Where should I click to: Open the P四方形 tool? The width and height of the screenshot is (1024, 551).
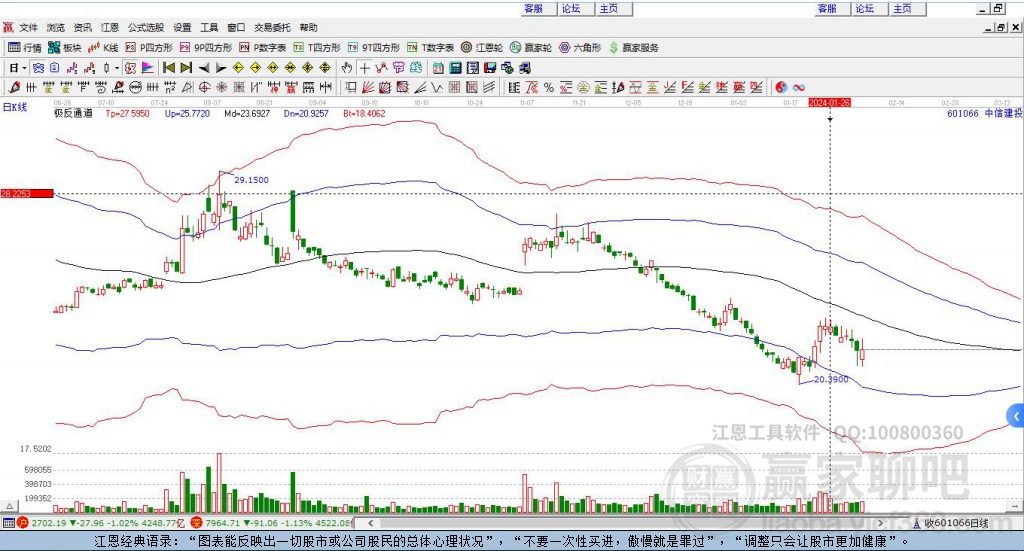coord(149,48)
